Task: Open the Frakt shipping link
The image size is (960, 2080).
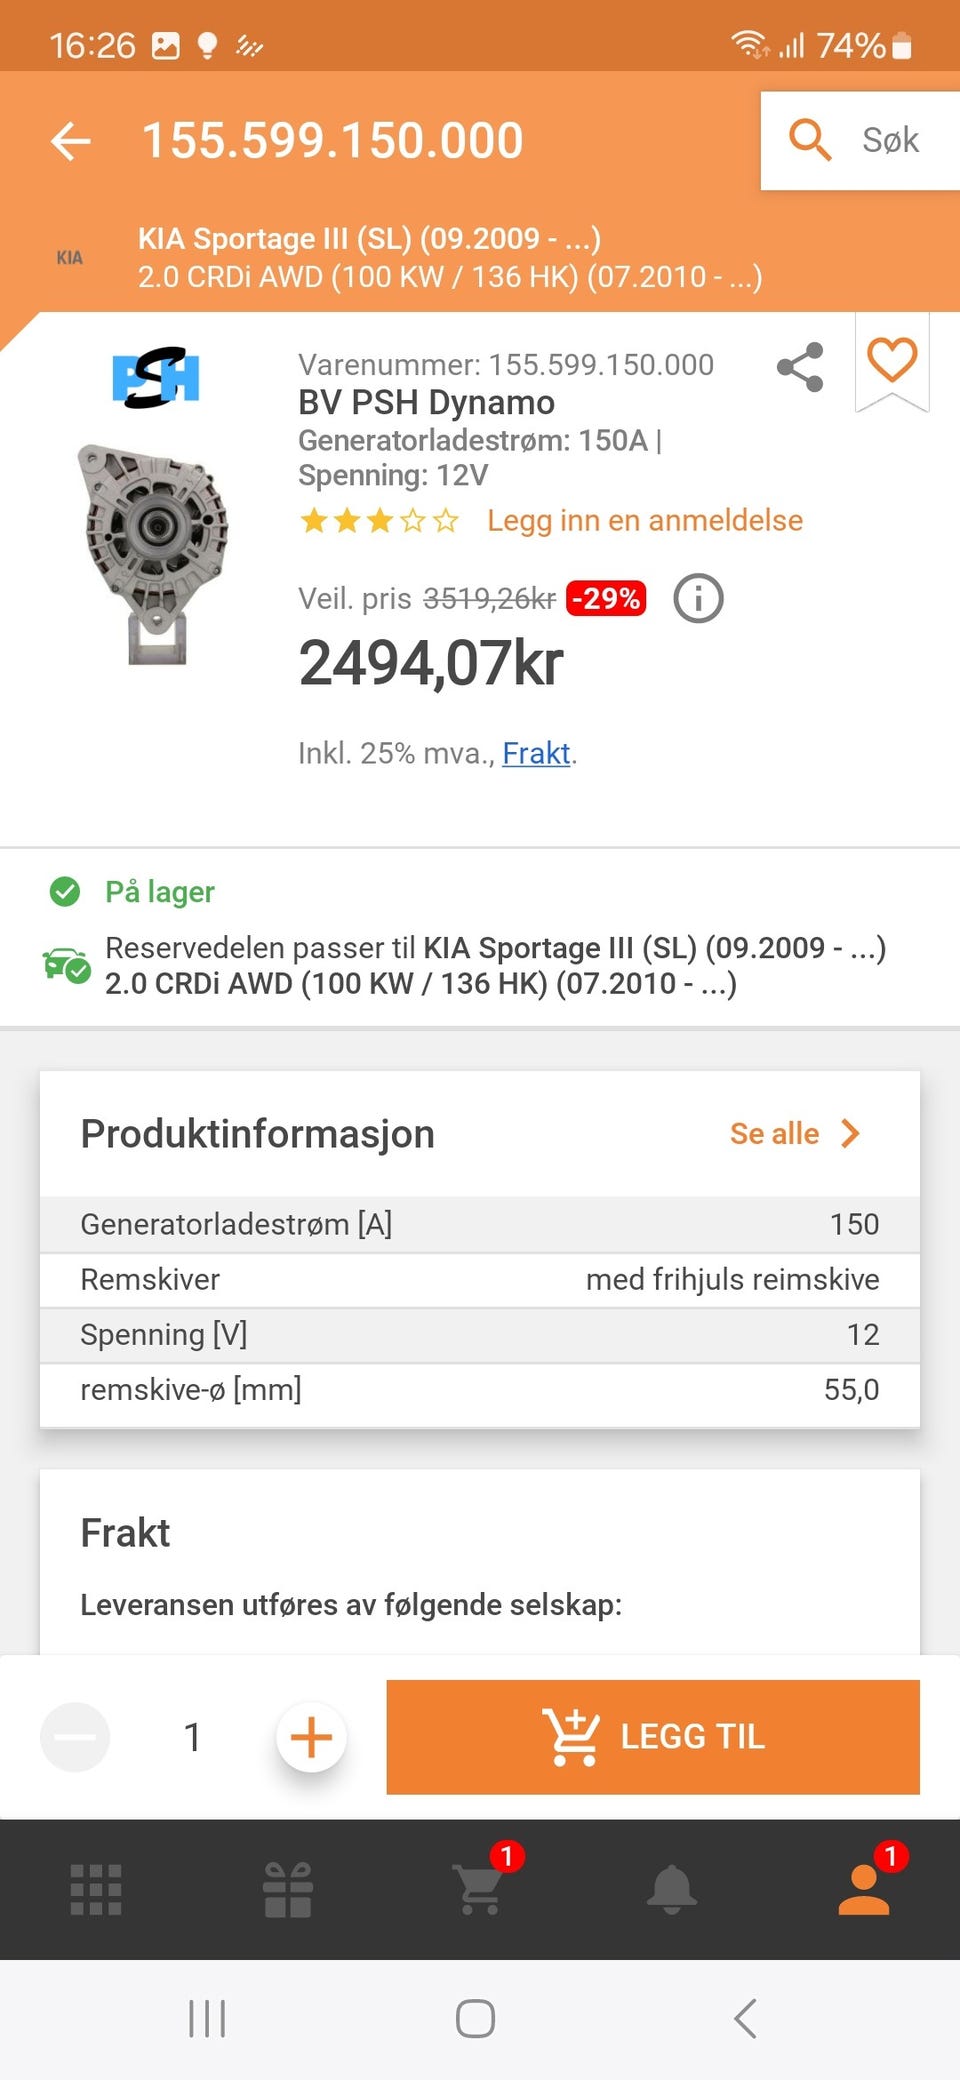Action: coord(536,753)
